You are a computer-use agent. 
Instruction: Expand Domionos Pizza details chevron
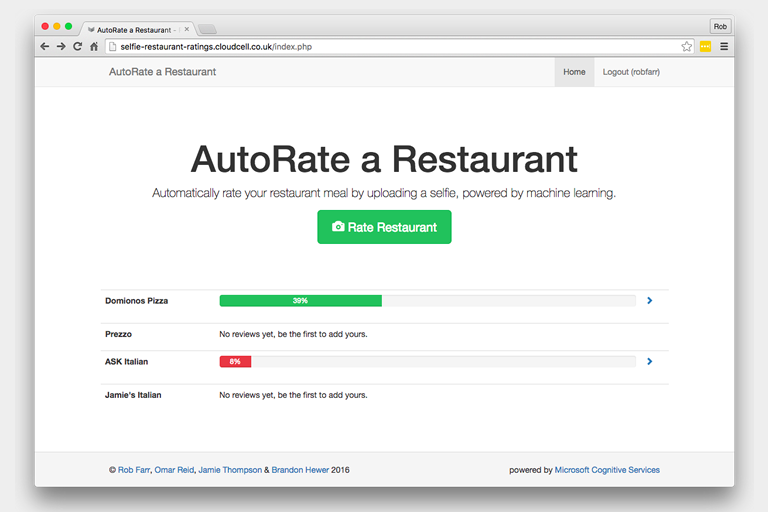coord(649,300)
